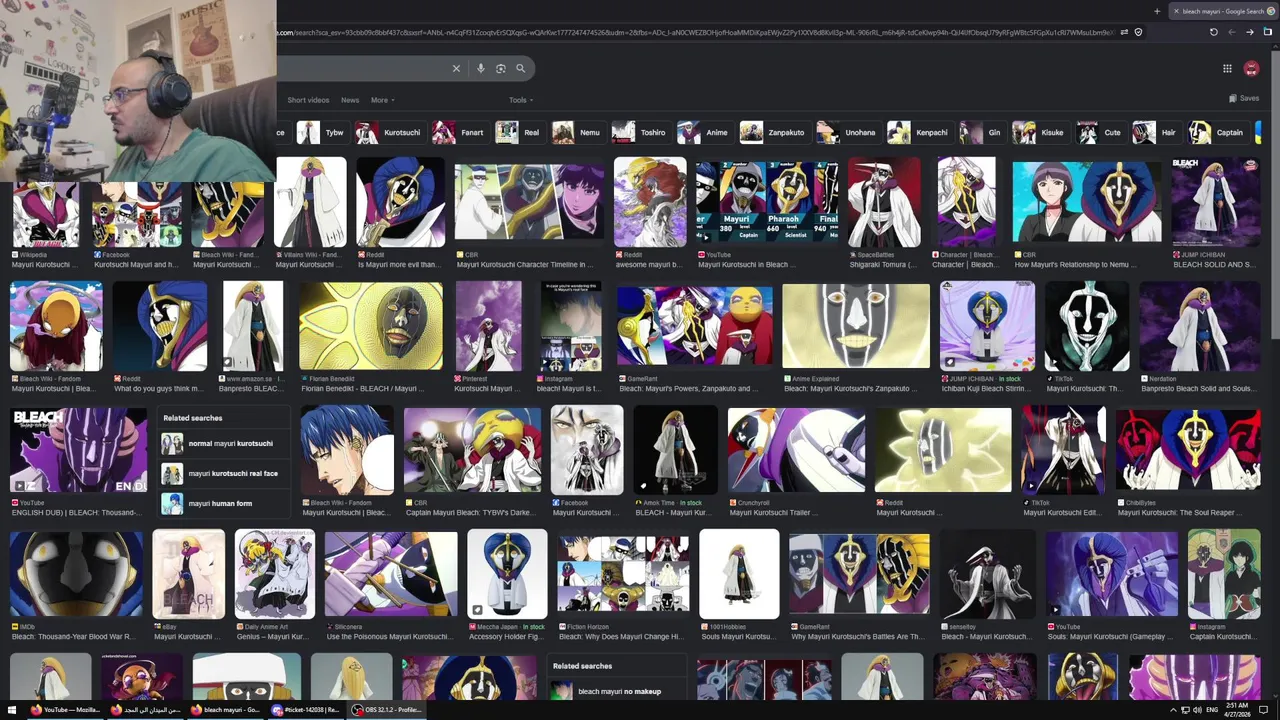The image size is (1280, 720).
Task: Open the CBR How Mayuri's Relationship image
Action: (1086, 200)
